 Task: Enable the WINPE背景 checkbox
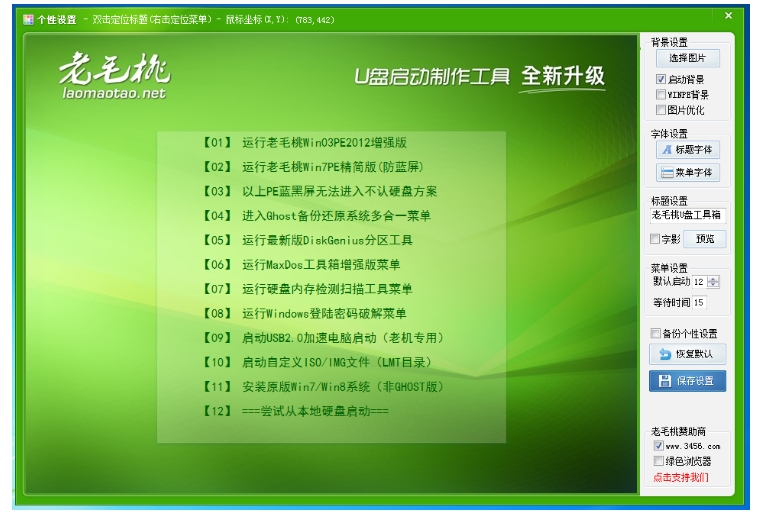[x=661, y=94]
